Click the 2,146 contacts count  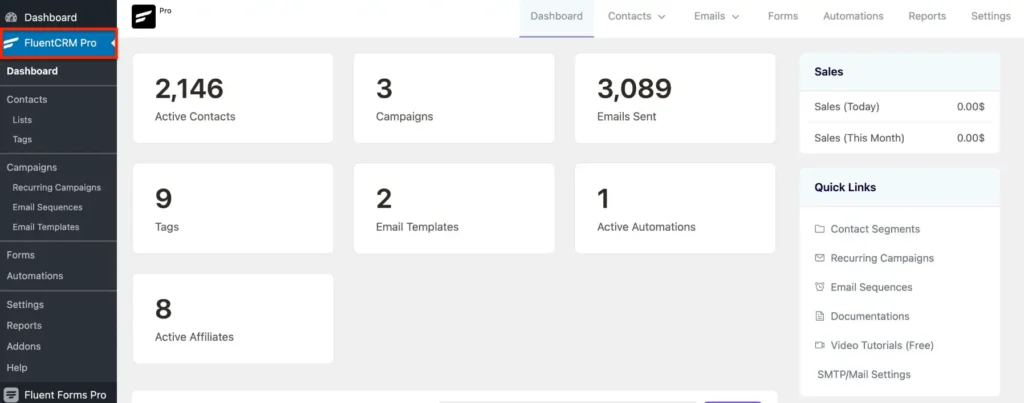click(x=189, y=89)
